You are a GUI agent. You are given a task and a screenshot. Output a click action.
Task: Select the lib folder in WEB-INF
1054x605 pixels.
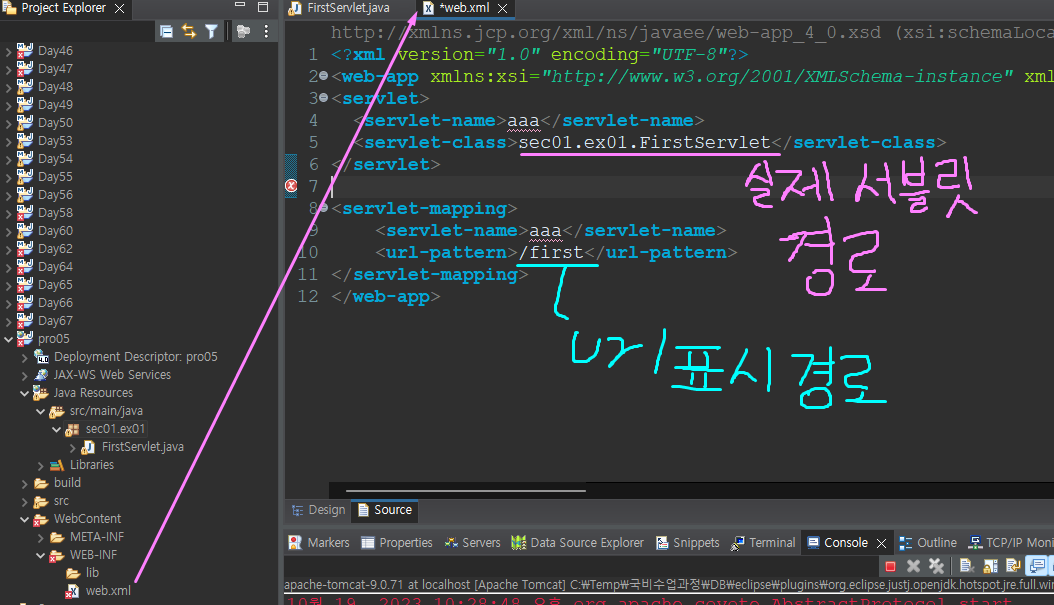[x=92, y=573]
